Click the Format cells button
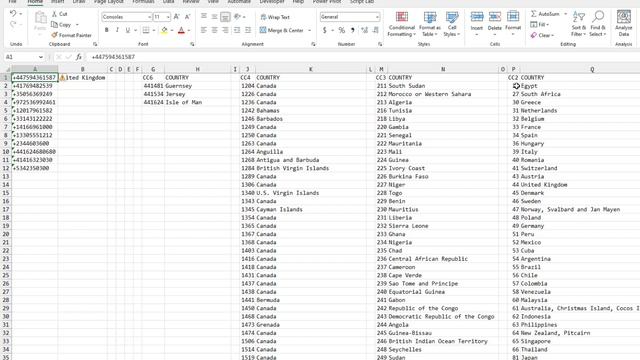 click(x=513, y=23)
